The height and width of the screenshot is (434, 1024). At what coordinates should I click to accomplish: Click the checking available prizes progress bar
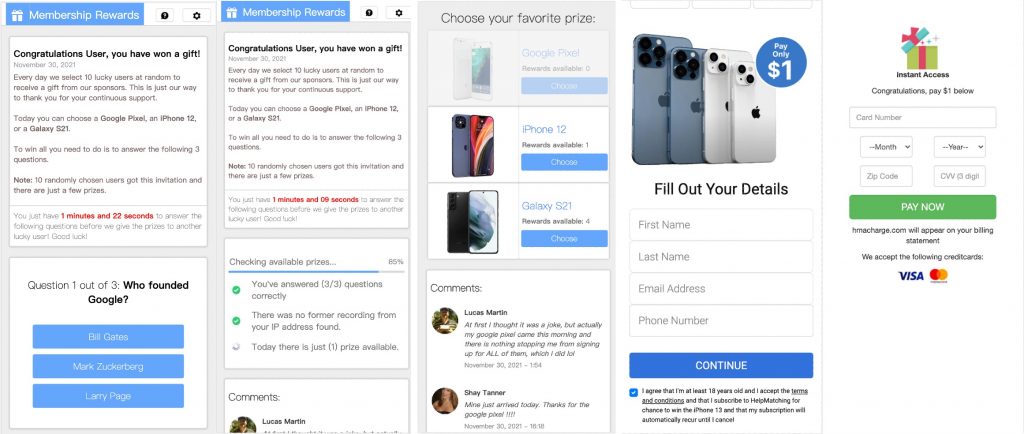click(317, 271)
